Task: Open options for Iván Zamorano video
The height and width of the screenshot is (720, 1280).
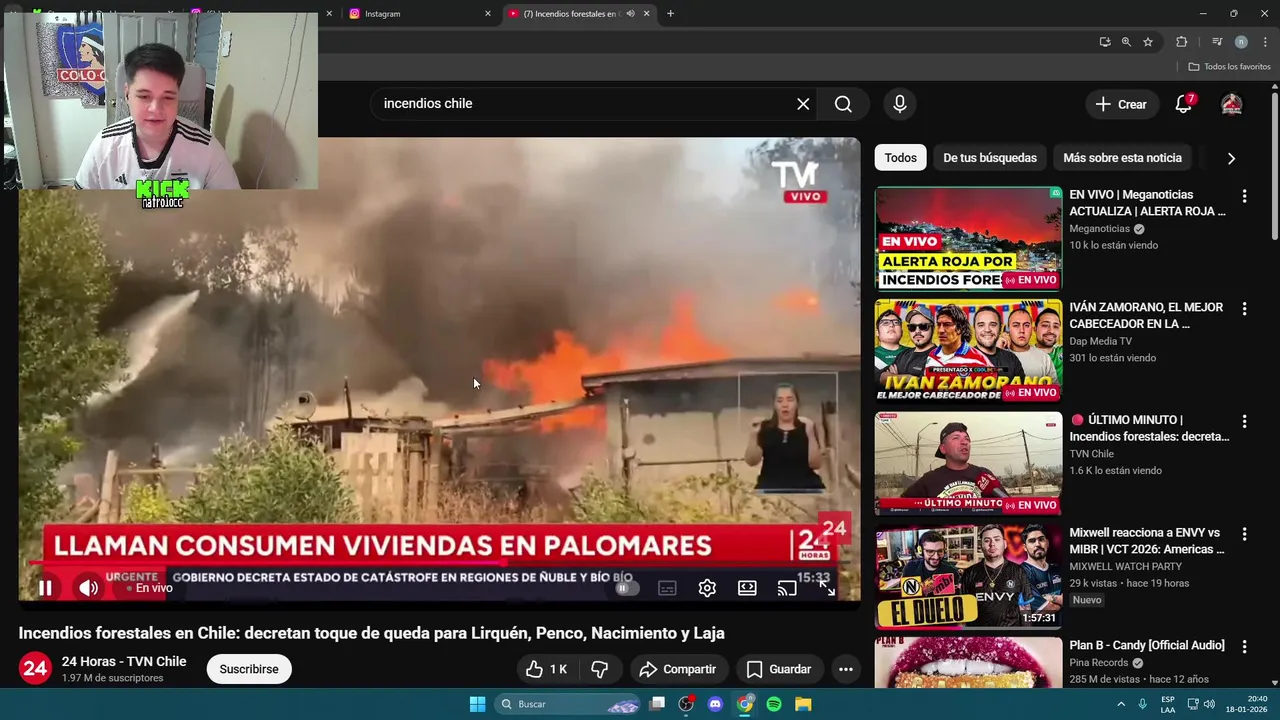Action: pyautogui.click(x=1244, y=309)
